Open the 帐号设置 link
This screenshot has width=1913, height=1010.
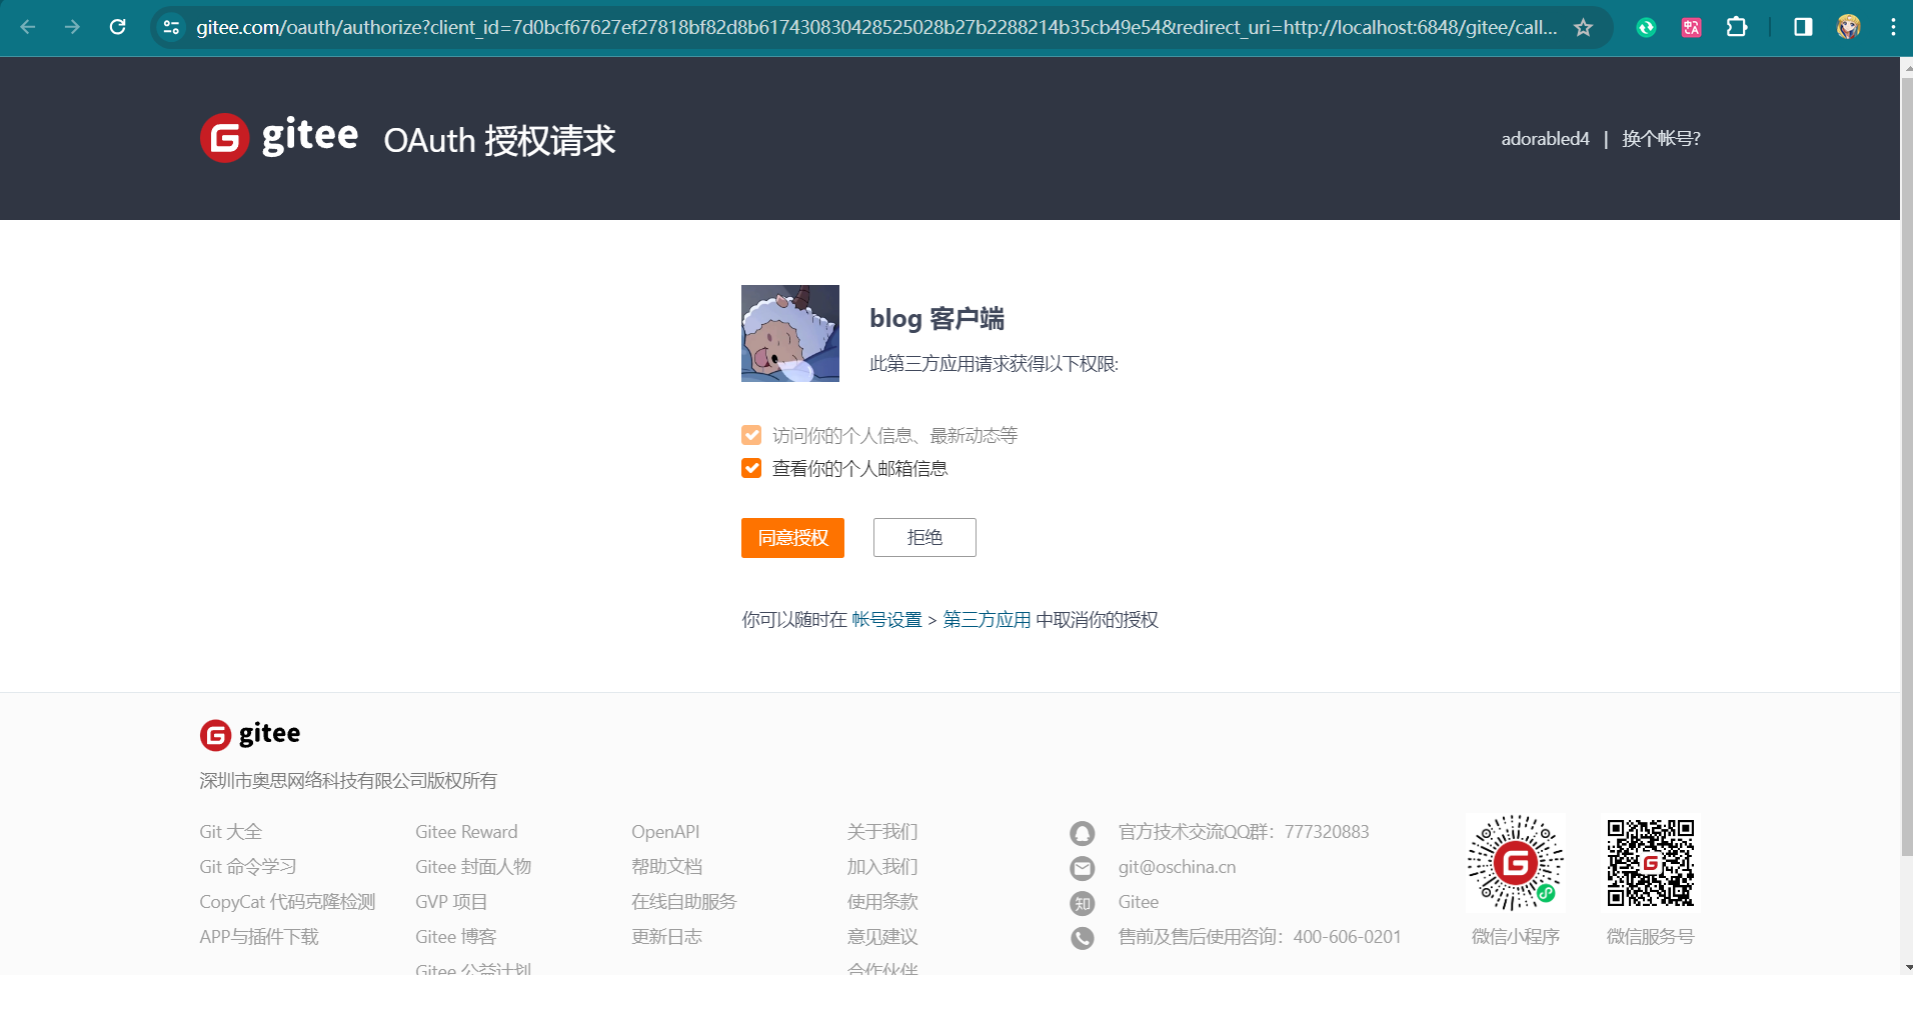(x=886, y=620)
